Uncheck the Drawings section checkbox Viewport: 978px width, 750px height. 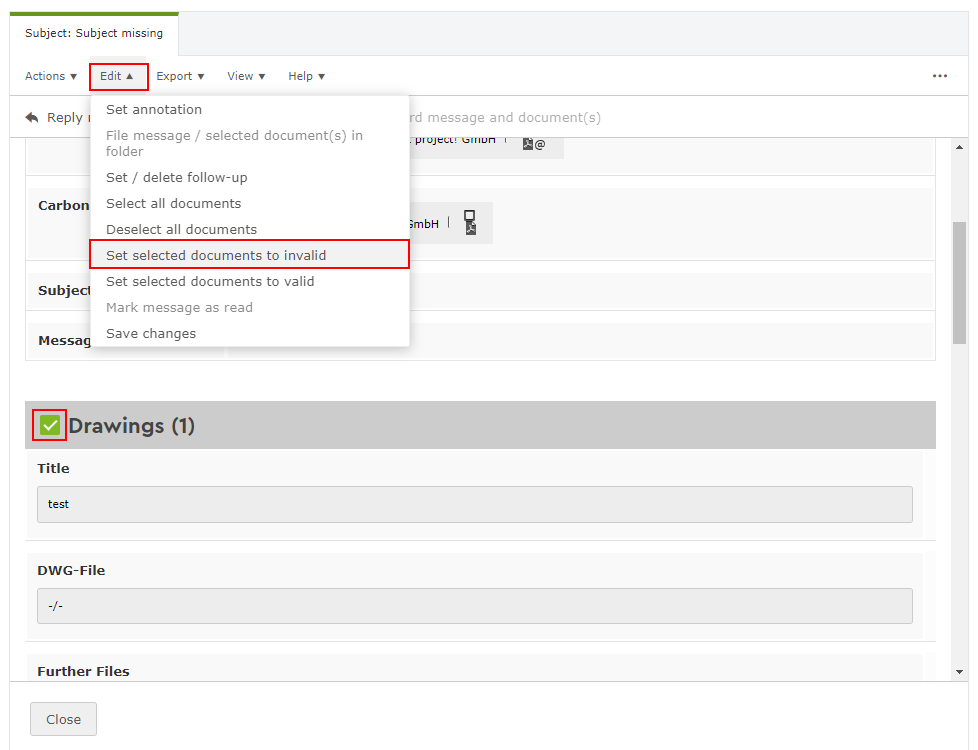click(x=50, y=426)
